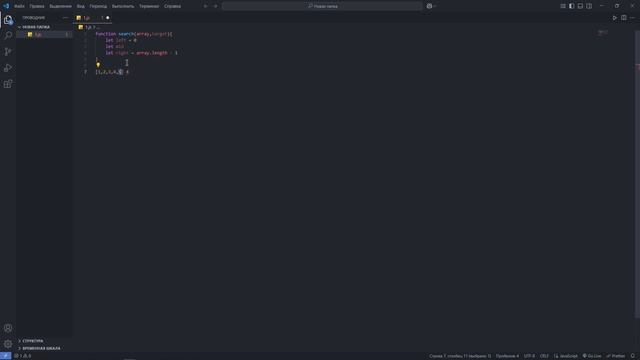Click the function search declaration line
This screenshot has width=640, height=360.
pyautogui.click(x=134, y=34)
